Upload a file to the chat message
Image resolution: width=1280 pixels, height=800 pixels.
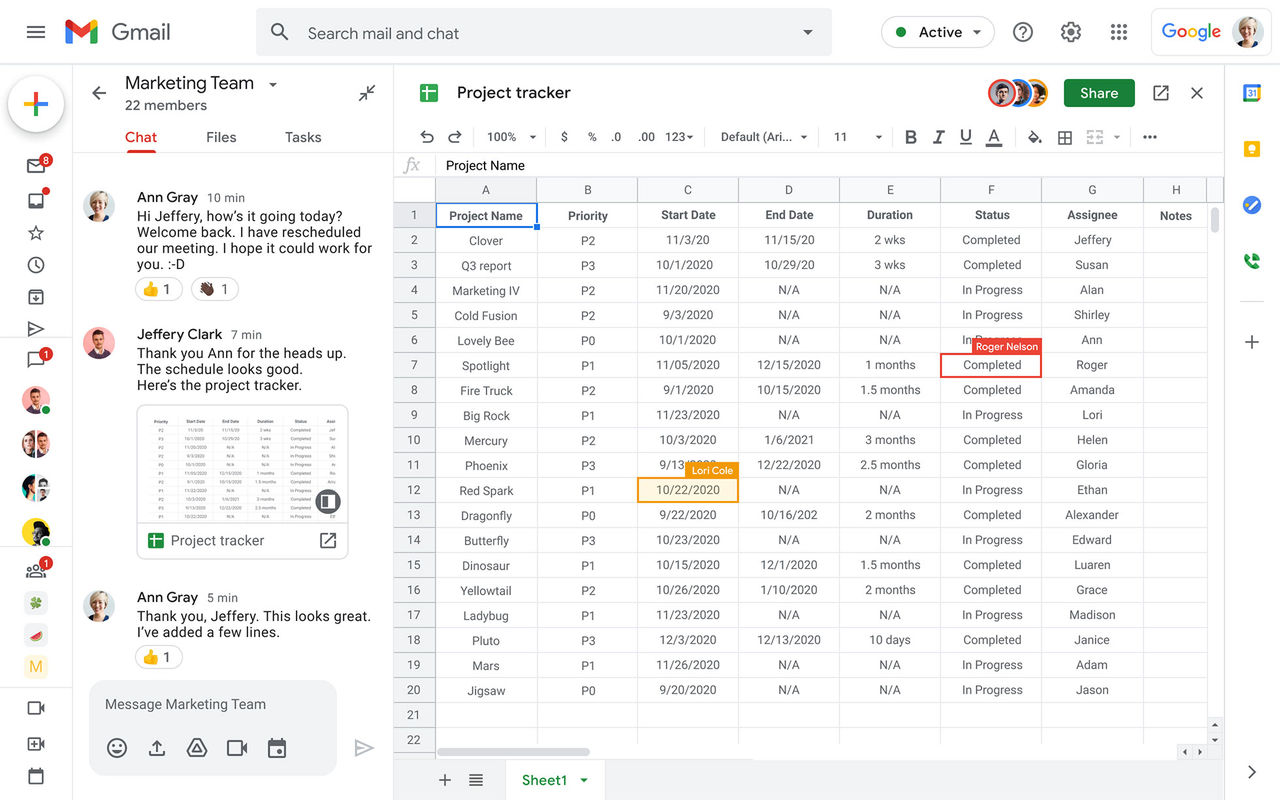(x=157, y=748)
